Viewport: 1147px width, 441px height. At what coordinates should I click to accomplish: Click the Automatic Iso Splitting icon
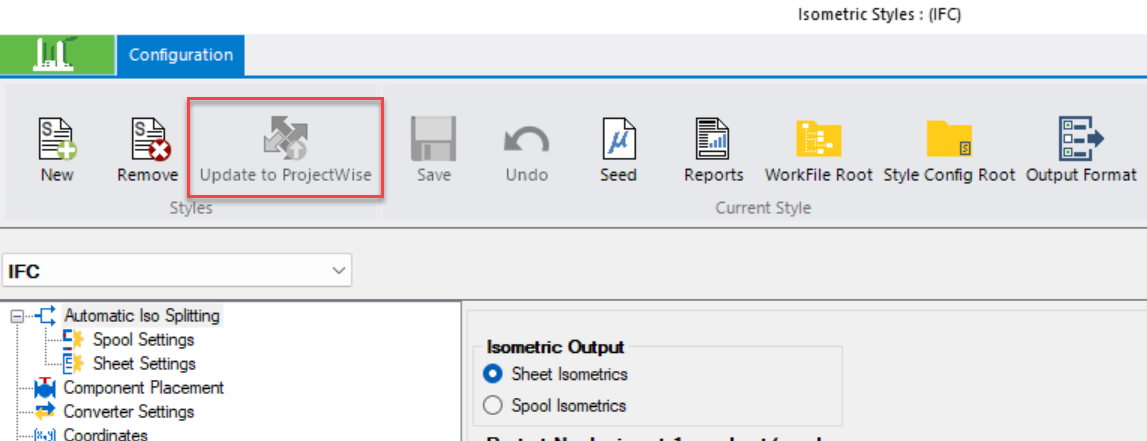(45, 316)
